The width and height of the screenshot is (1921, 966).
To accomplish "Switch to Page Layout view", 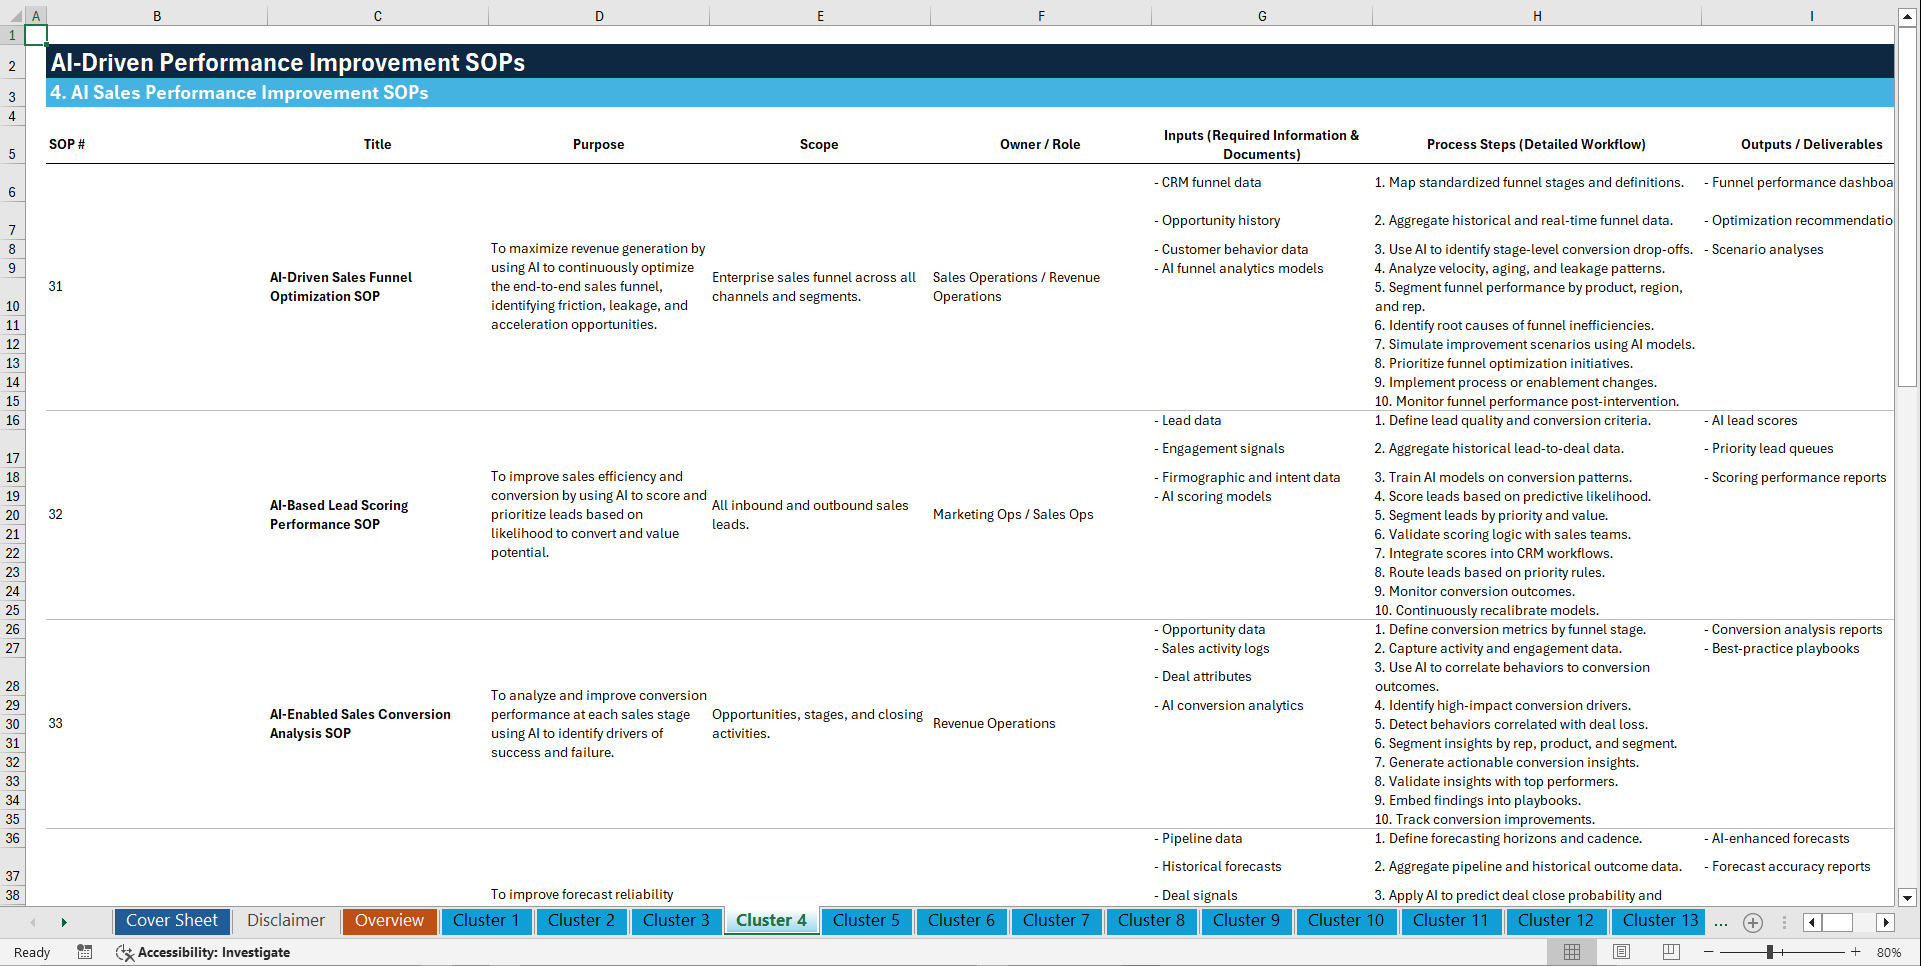I will tap(1621, 952).
